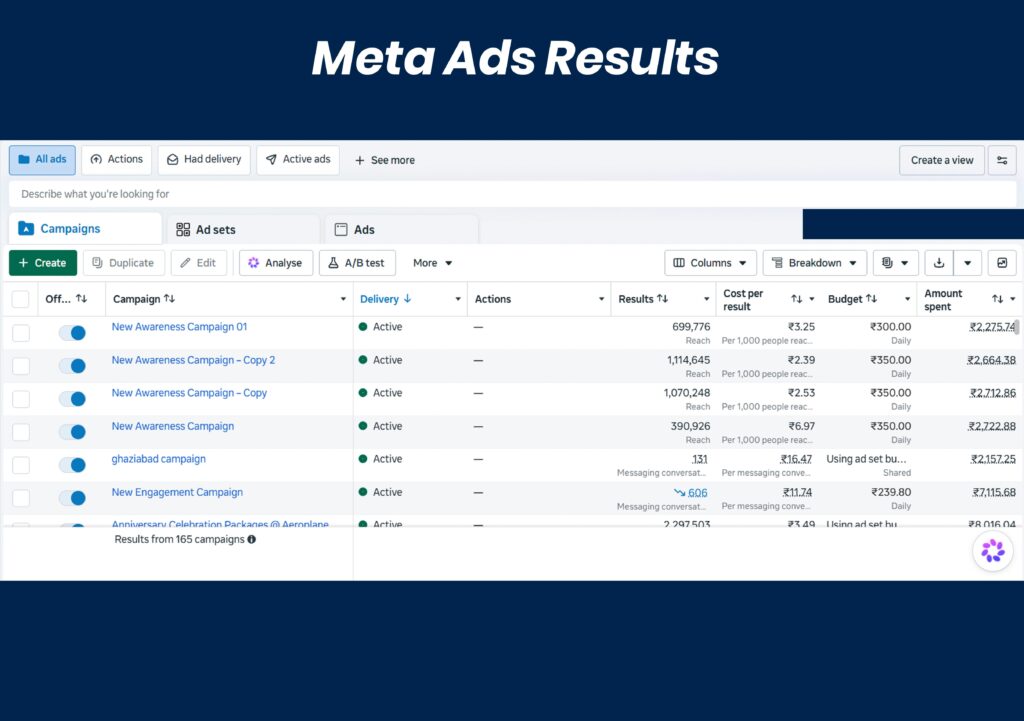This screenshot has height=721, width=1024.
Task: Sort by Campaign column arrows
Action: coord(169,298)
